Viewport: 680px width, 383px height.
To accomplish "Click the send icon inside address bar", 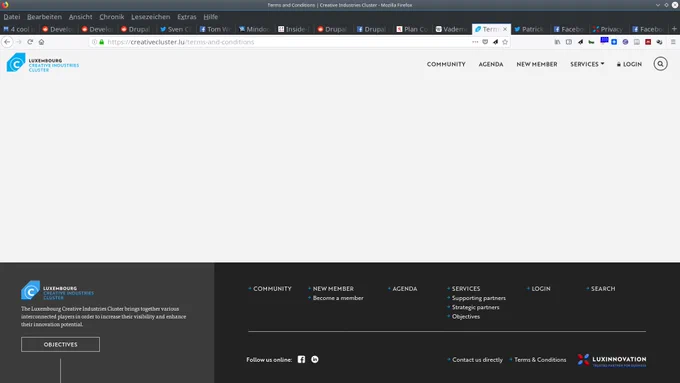I will coord(495,42).
